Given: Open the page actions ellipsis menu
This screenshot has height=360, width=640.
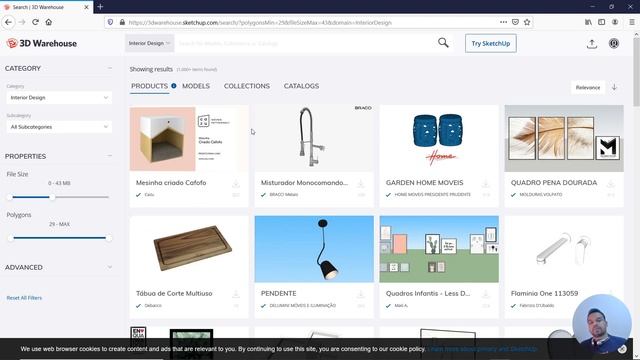Looking at the screenshot, I should click(x=503, y=22).
